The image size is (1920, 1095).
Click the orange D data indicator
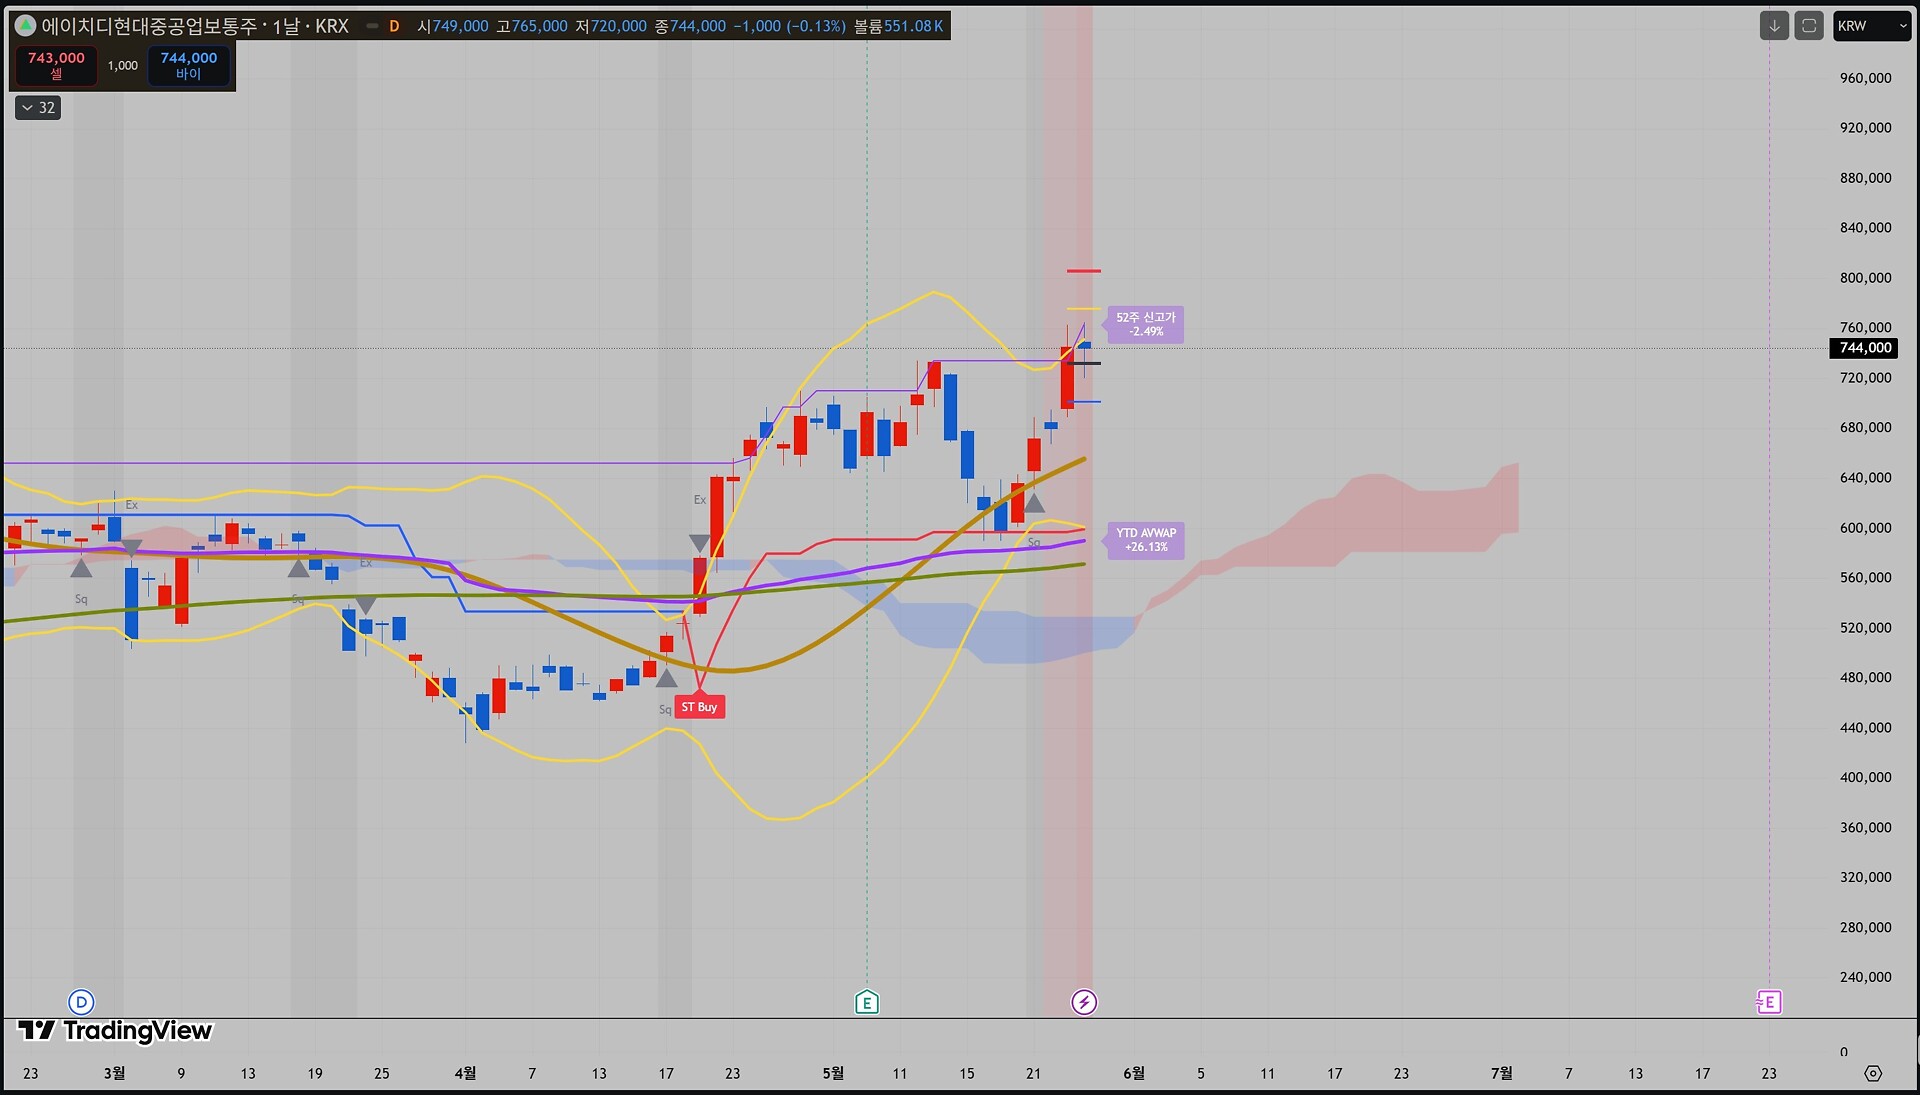click(394, 26)
